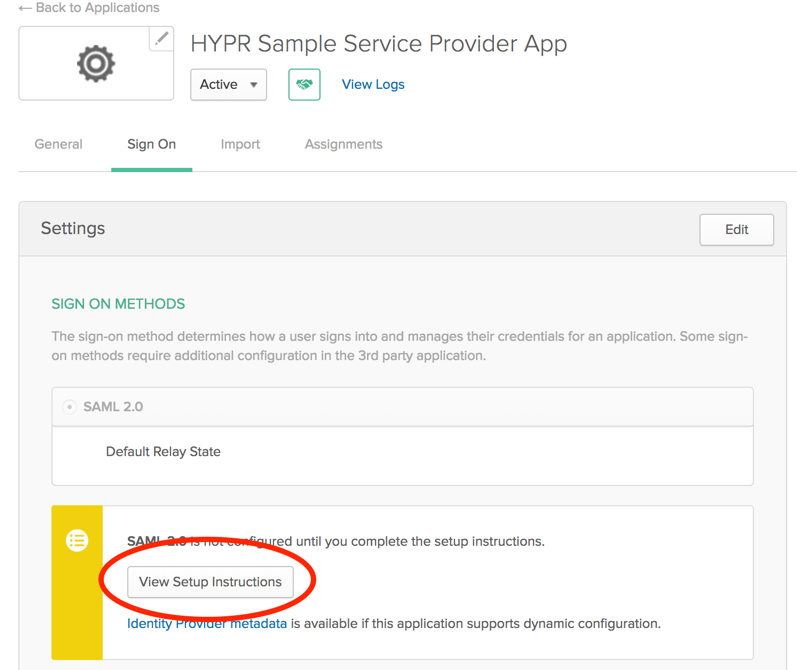
Task: Click the green handshake icon button
Action: click(304, 84)
